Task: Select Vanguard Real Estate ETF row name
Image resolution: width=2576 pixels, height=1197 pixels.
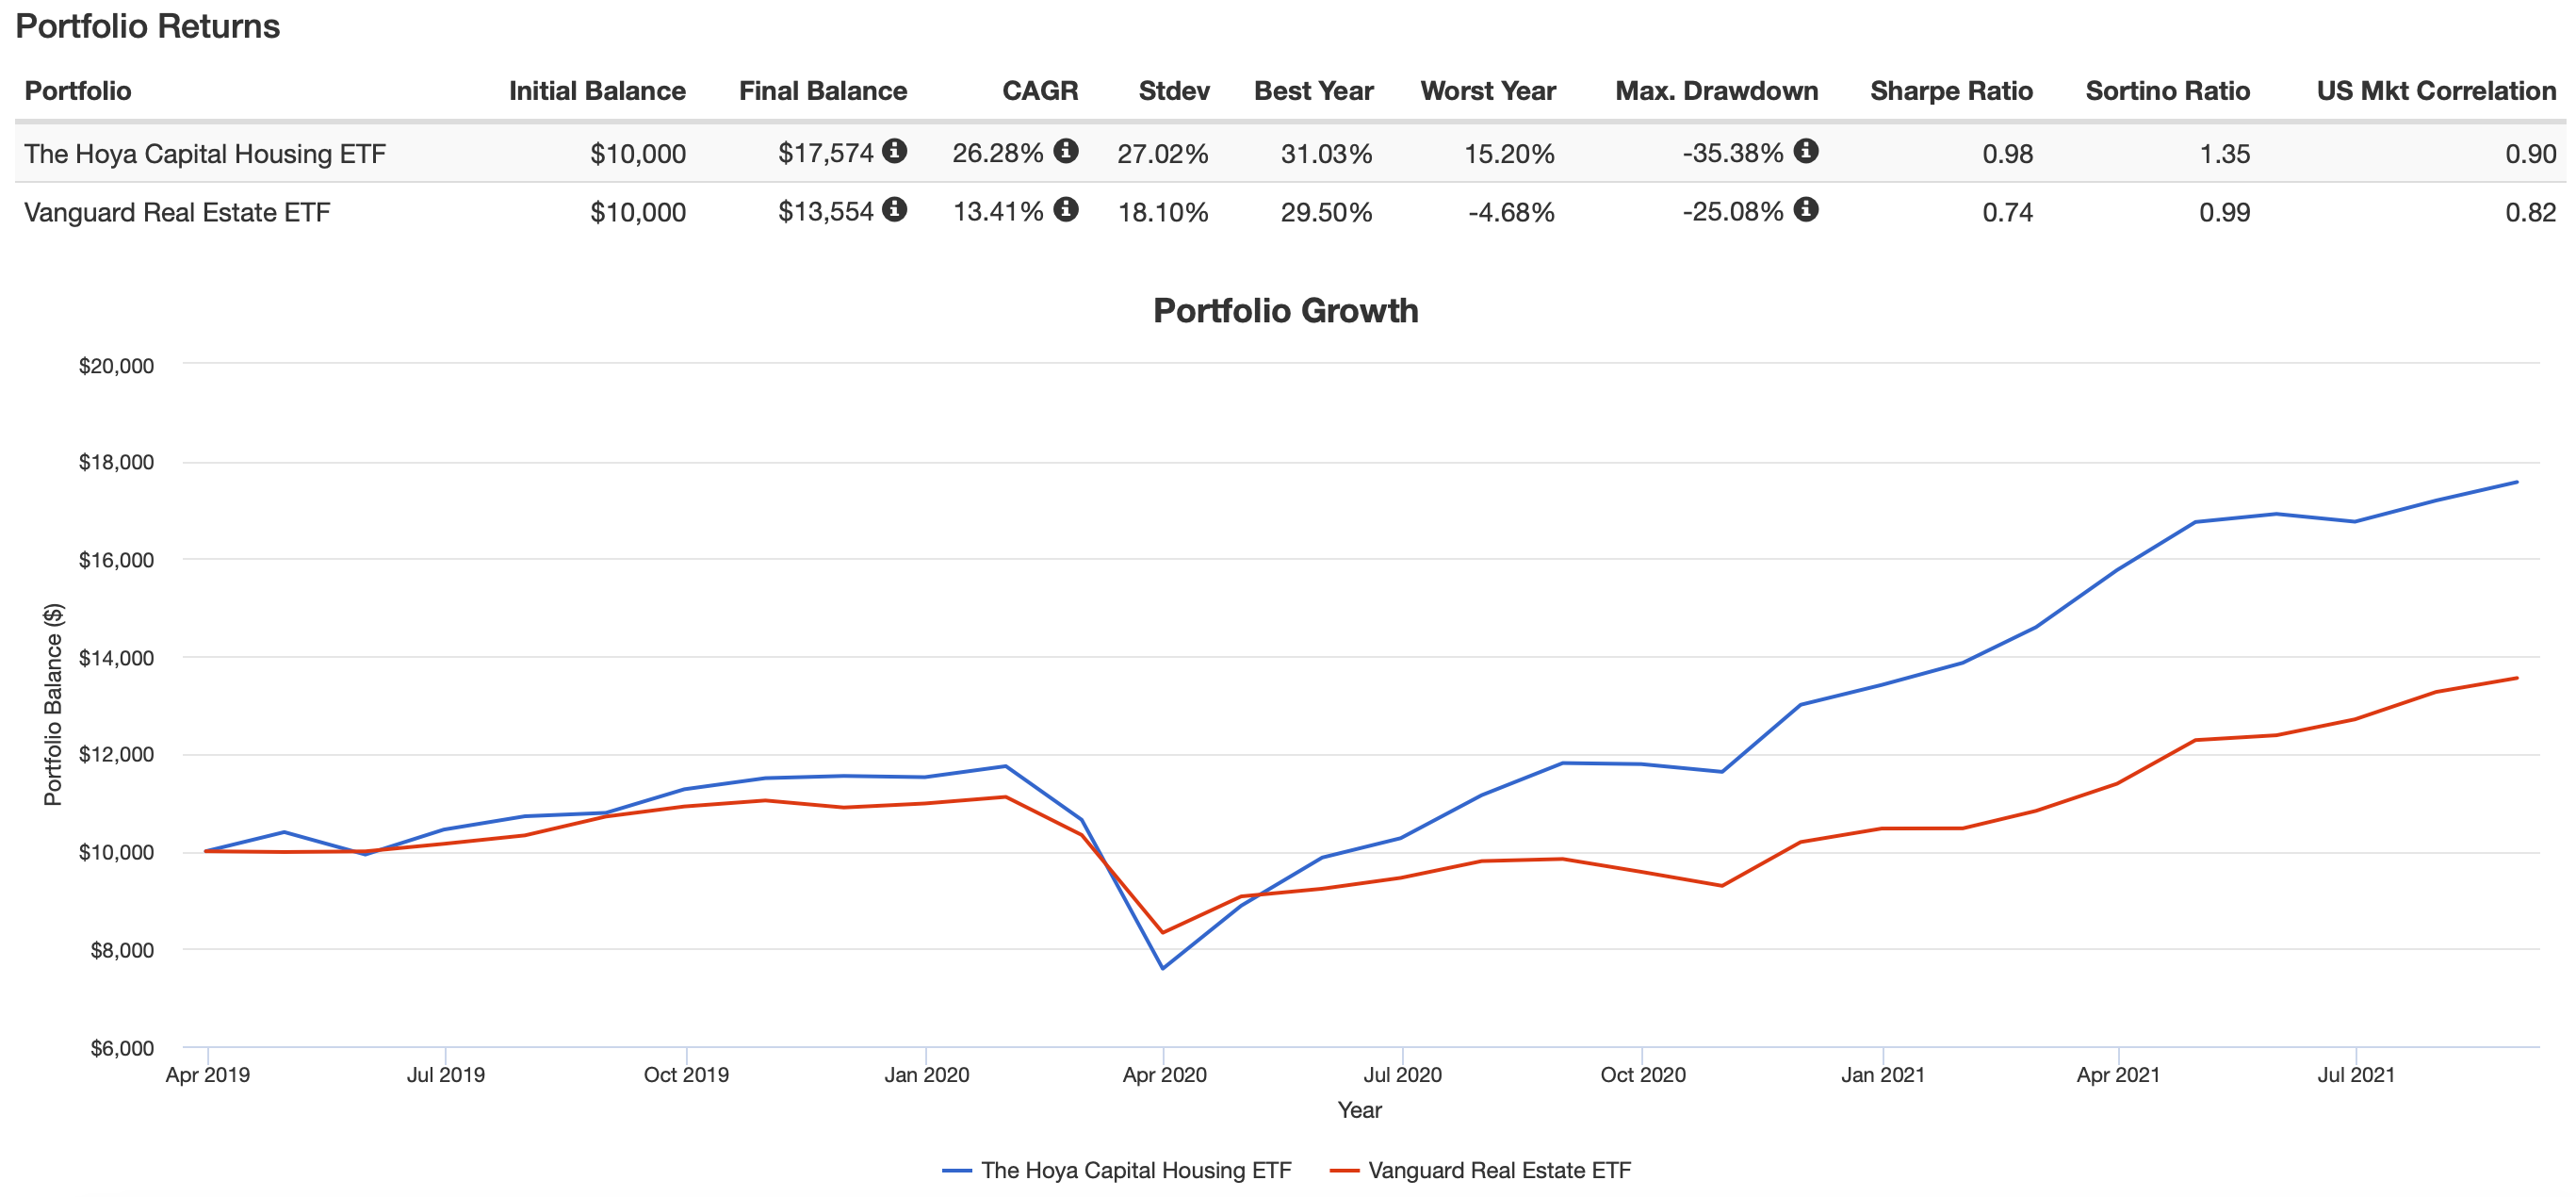Action: 177,212
